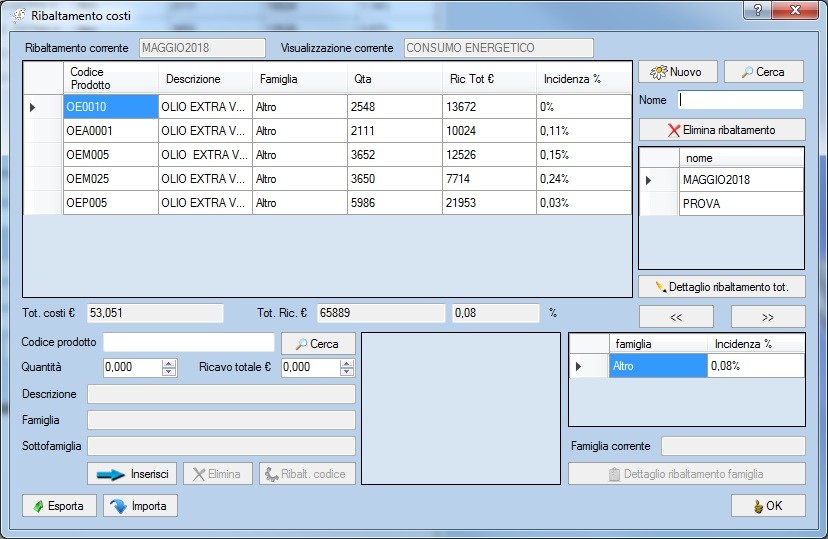Click the CONSUMO ENERGETICO field
The height and width of the screenshot is (539, 828).
(x=498, y=48)
